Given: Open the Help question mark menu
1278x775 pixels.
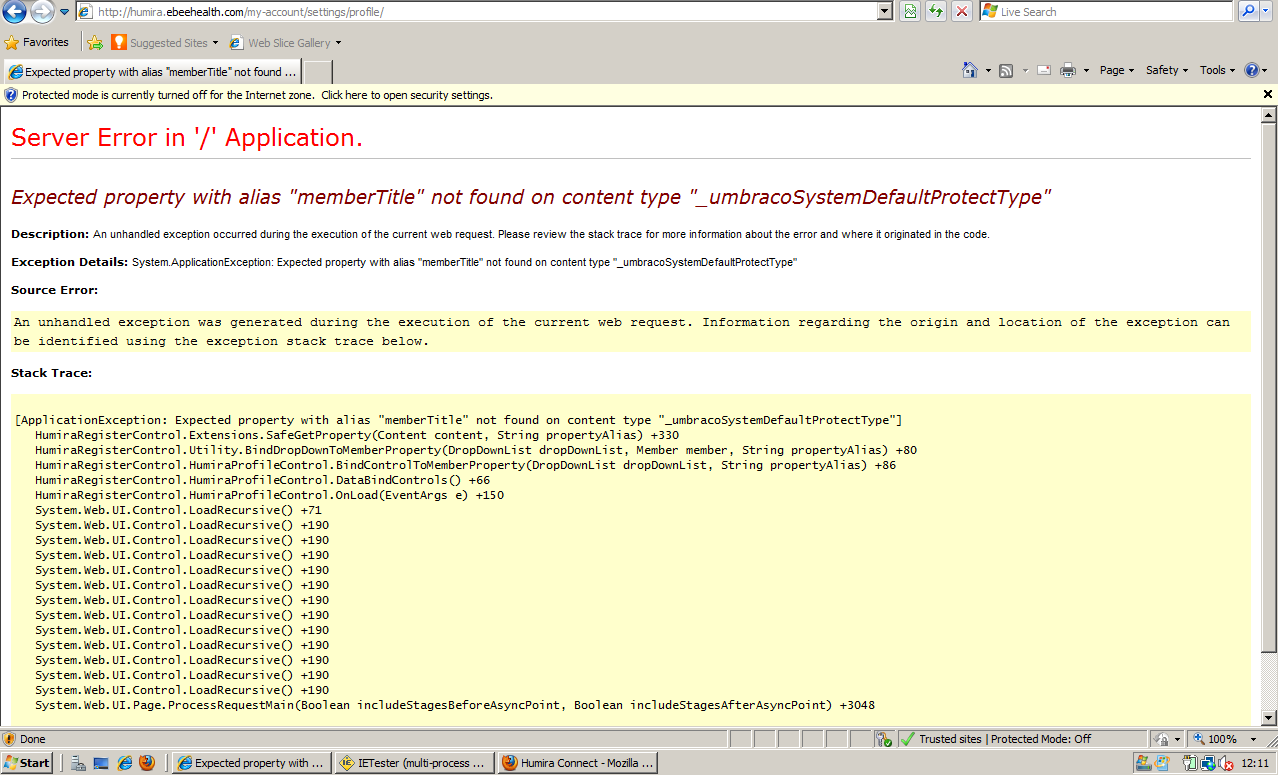Looking at the screenshot, I should click(x=1255, y=70).
